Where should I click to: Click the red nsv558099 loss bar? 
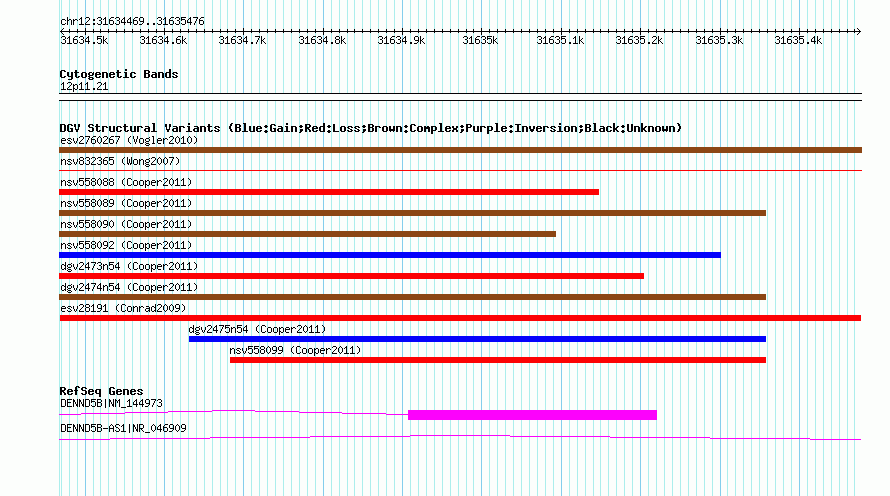pyautogui.click(x=498, y=360)
